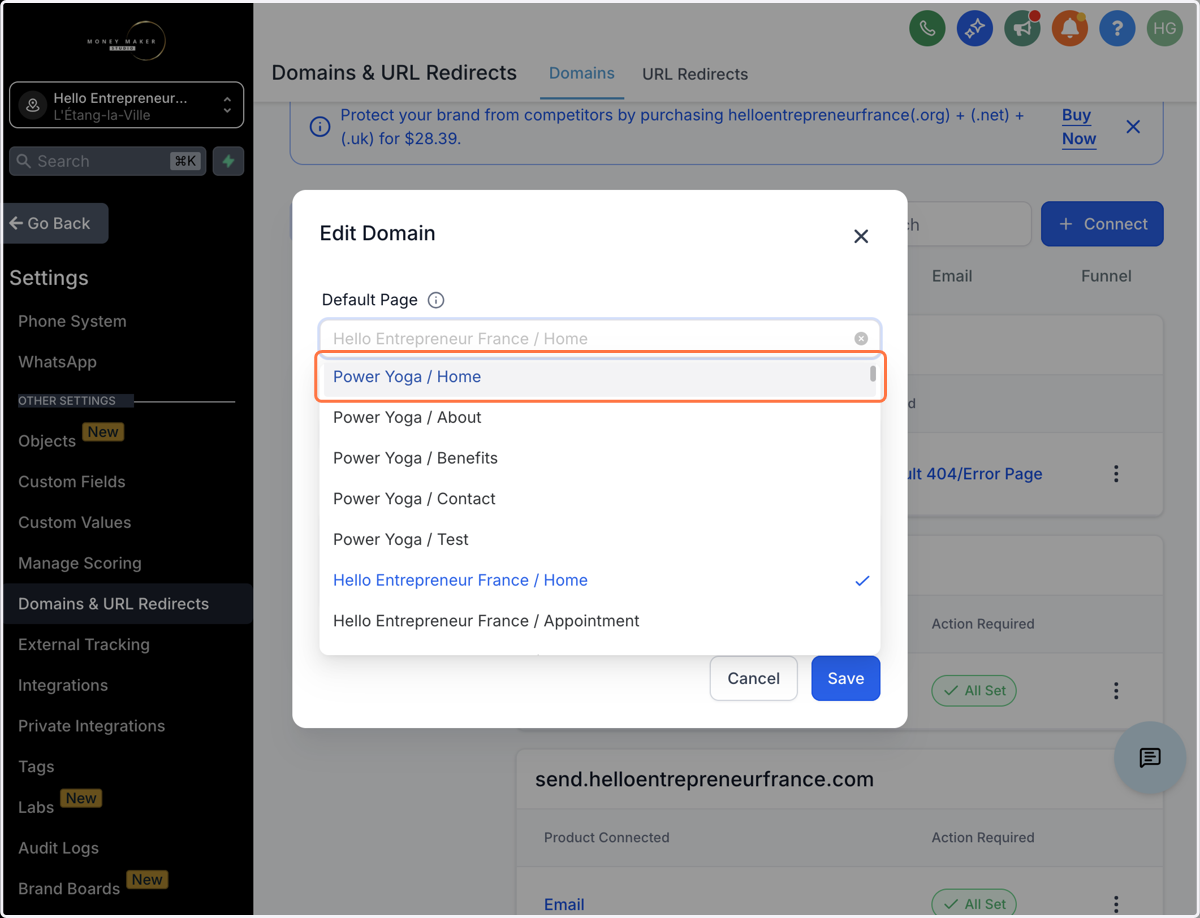
Task: Open the orange bell notifications icon
Action: pos(1070,29)
